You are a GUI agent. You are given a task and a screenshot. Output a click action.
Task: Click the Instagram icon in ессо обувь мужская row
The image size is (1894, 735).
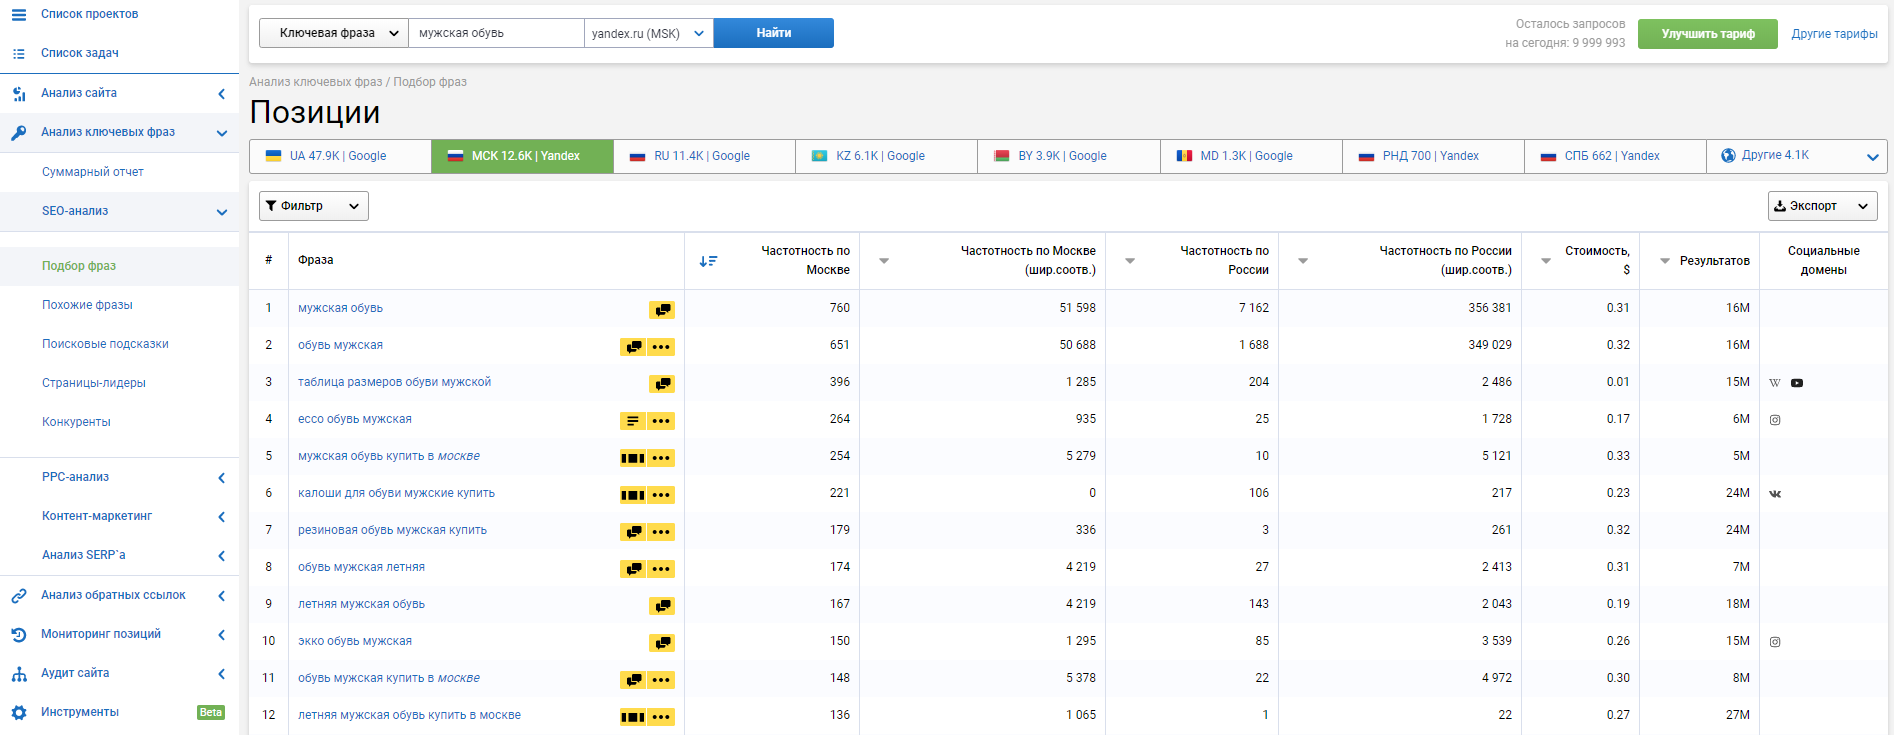[x=1775, y=420]
